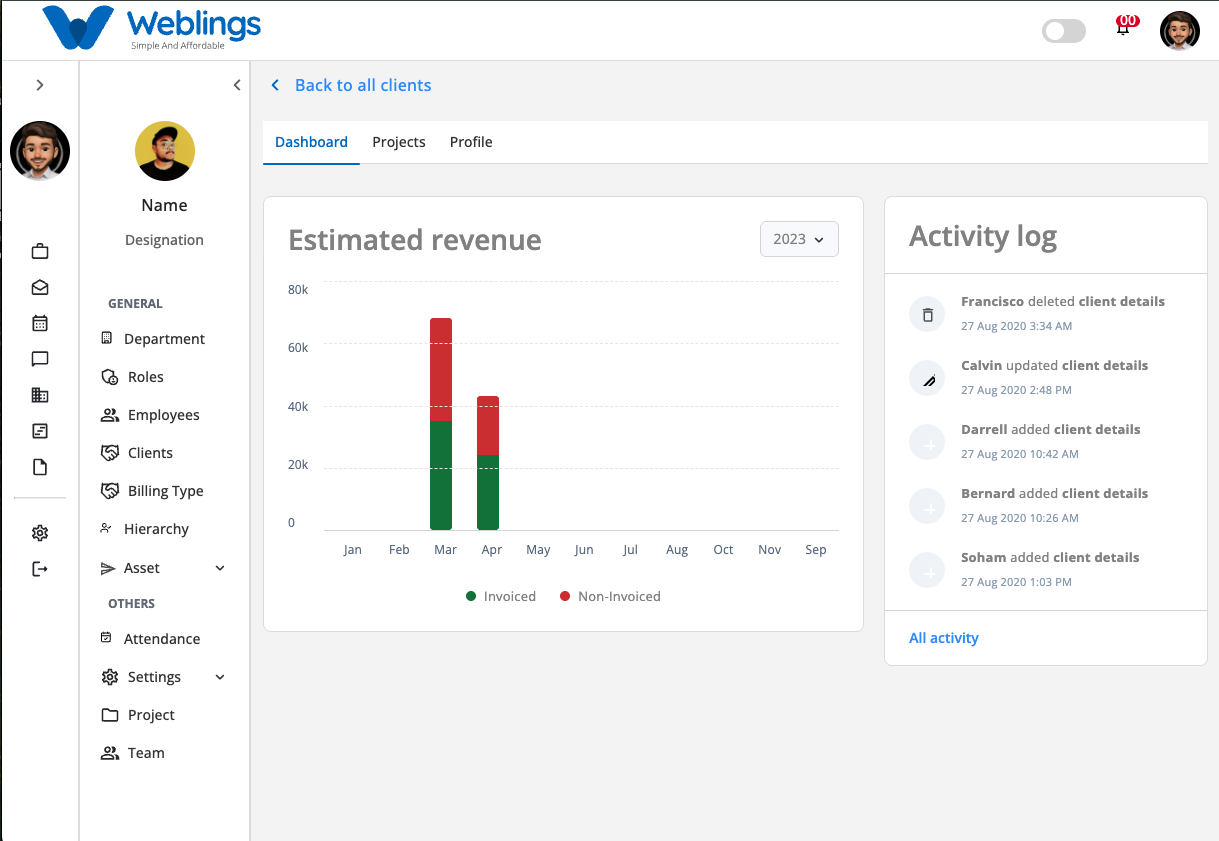Open Attendance in the sidebar
The height and width of the screenshot is (841, 1219).
[x=164, y=638]
